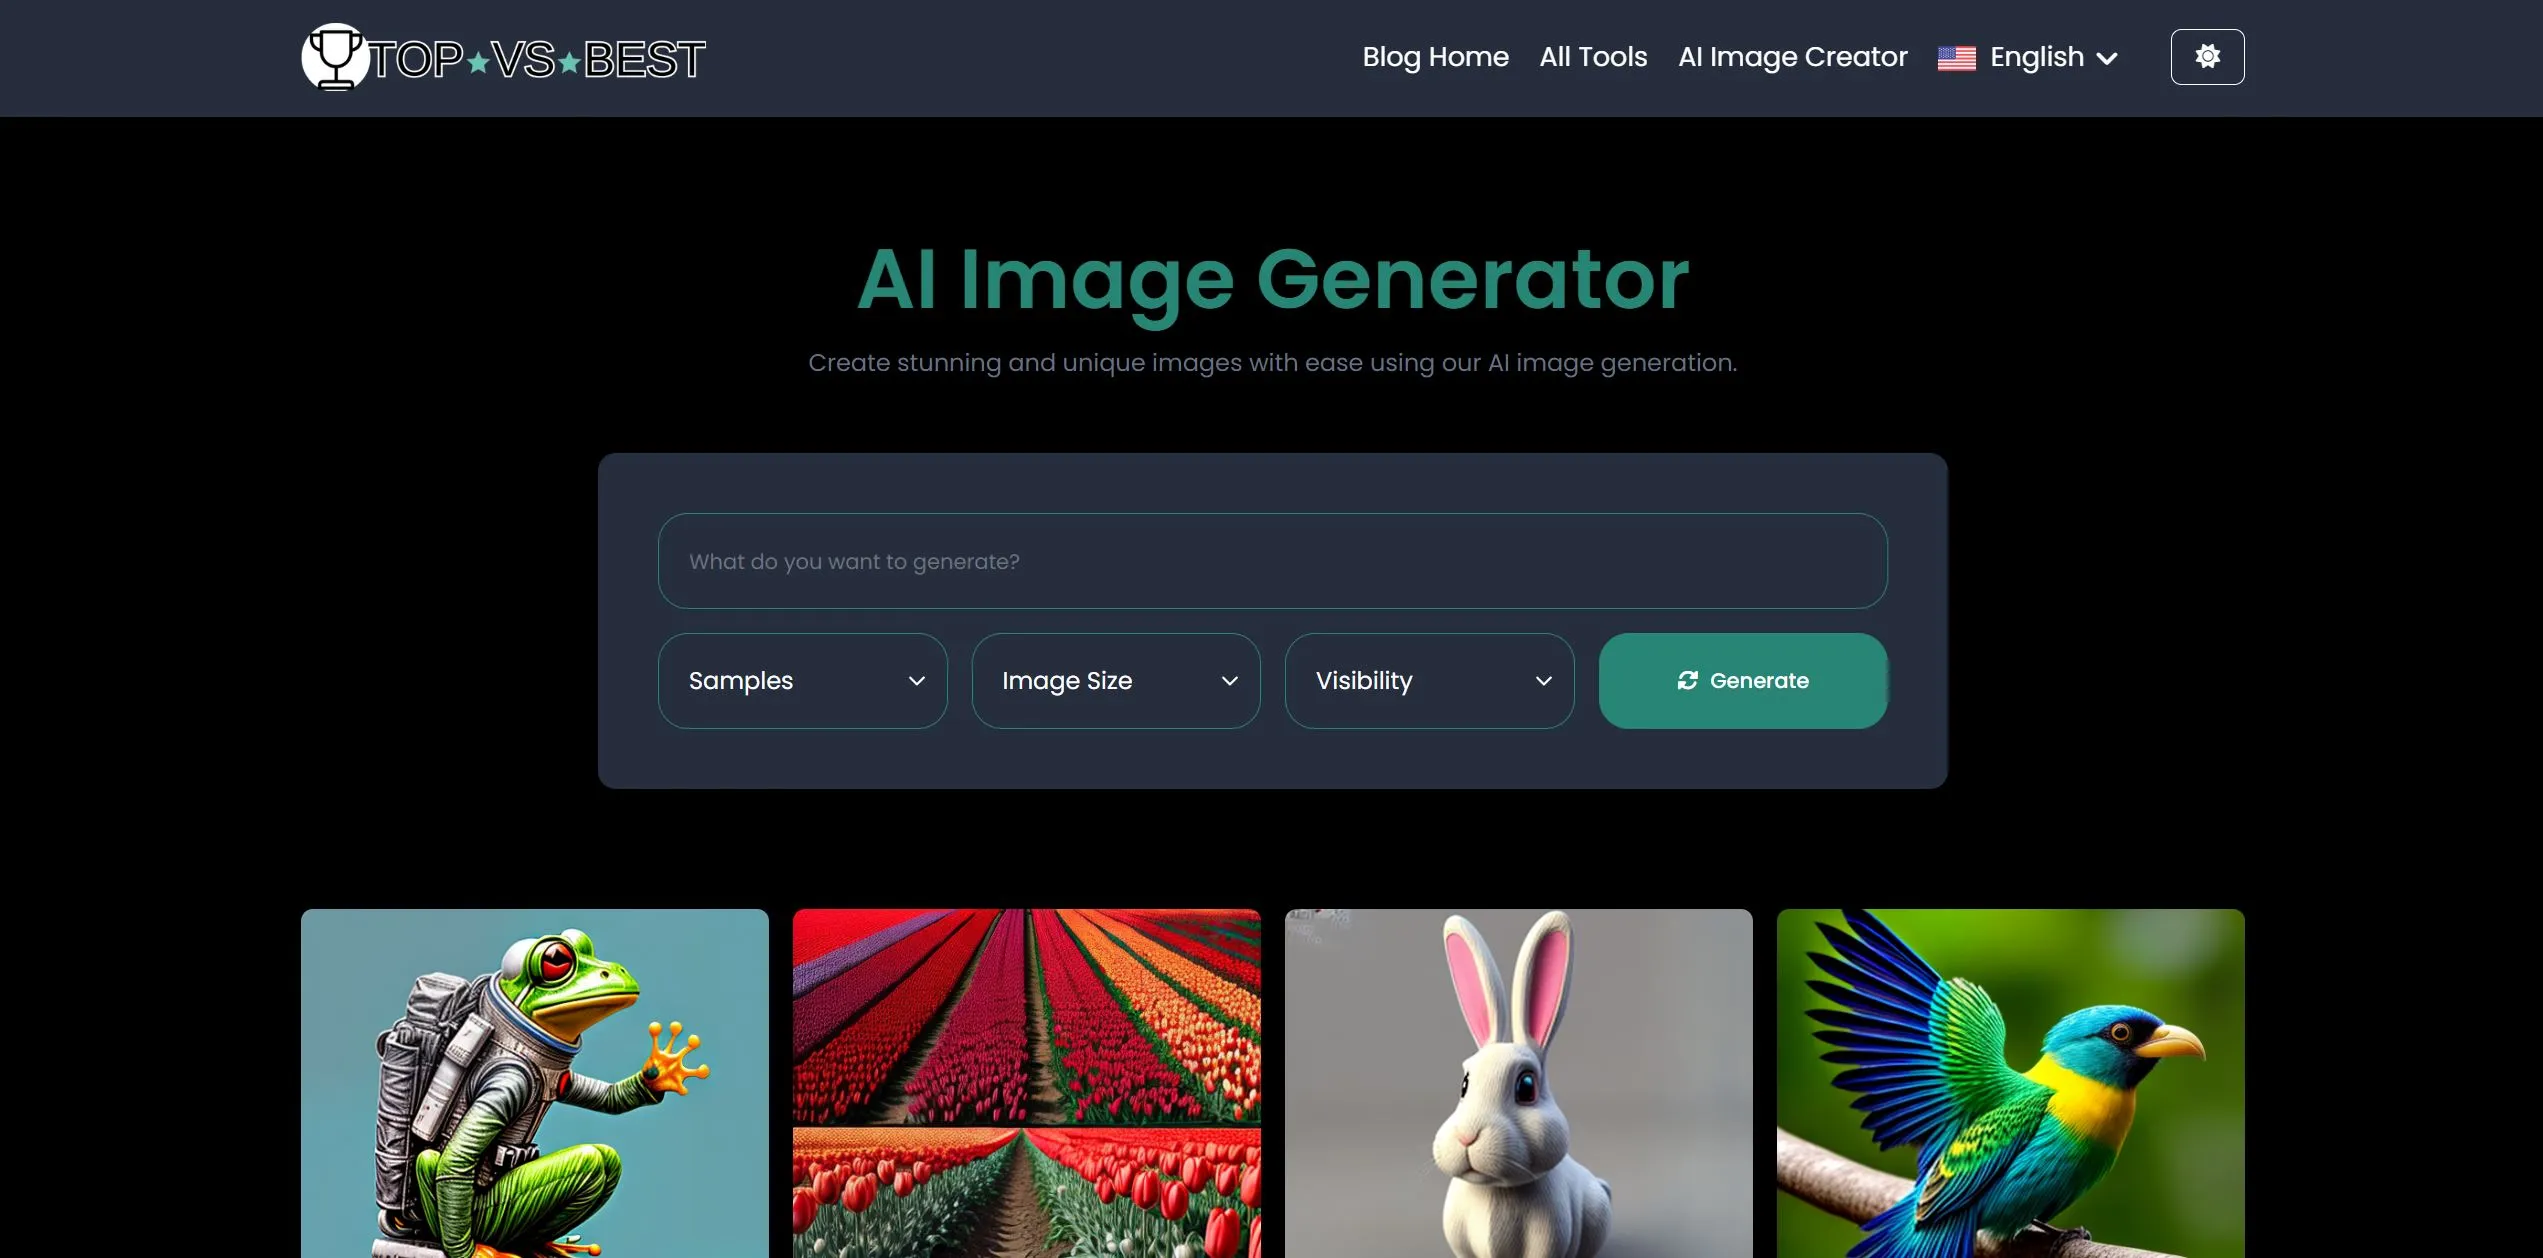Click the Generate button
2543x1258 pixels.
tap(1742, 681)
